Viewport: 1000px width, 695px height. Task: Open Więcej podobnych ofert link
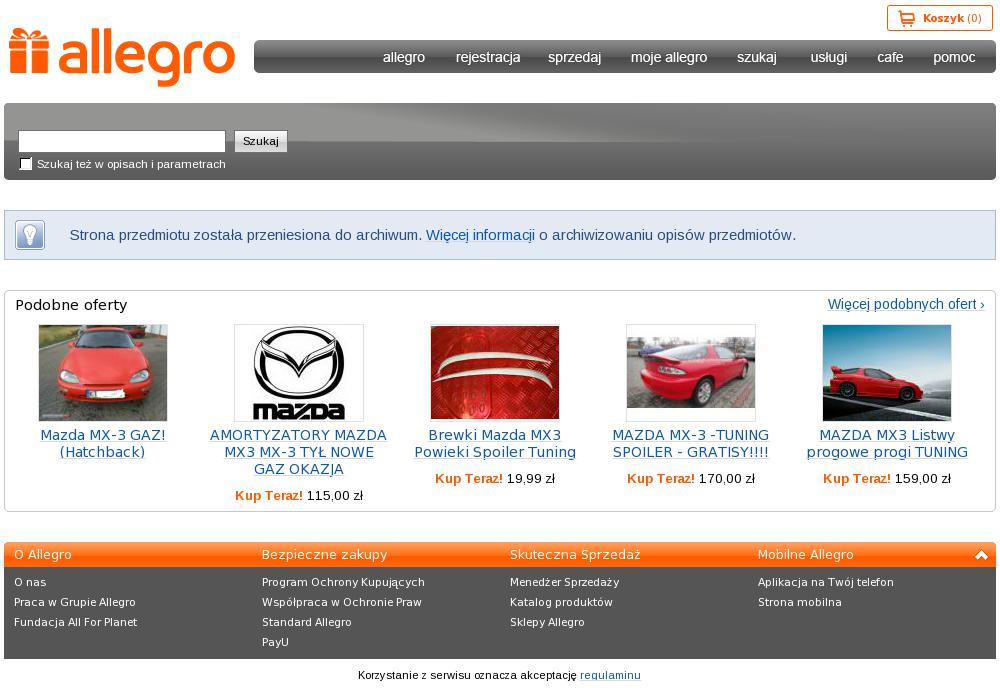coord(906,304)
